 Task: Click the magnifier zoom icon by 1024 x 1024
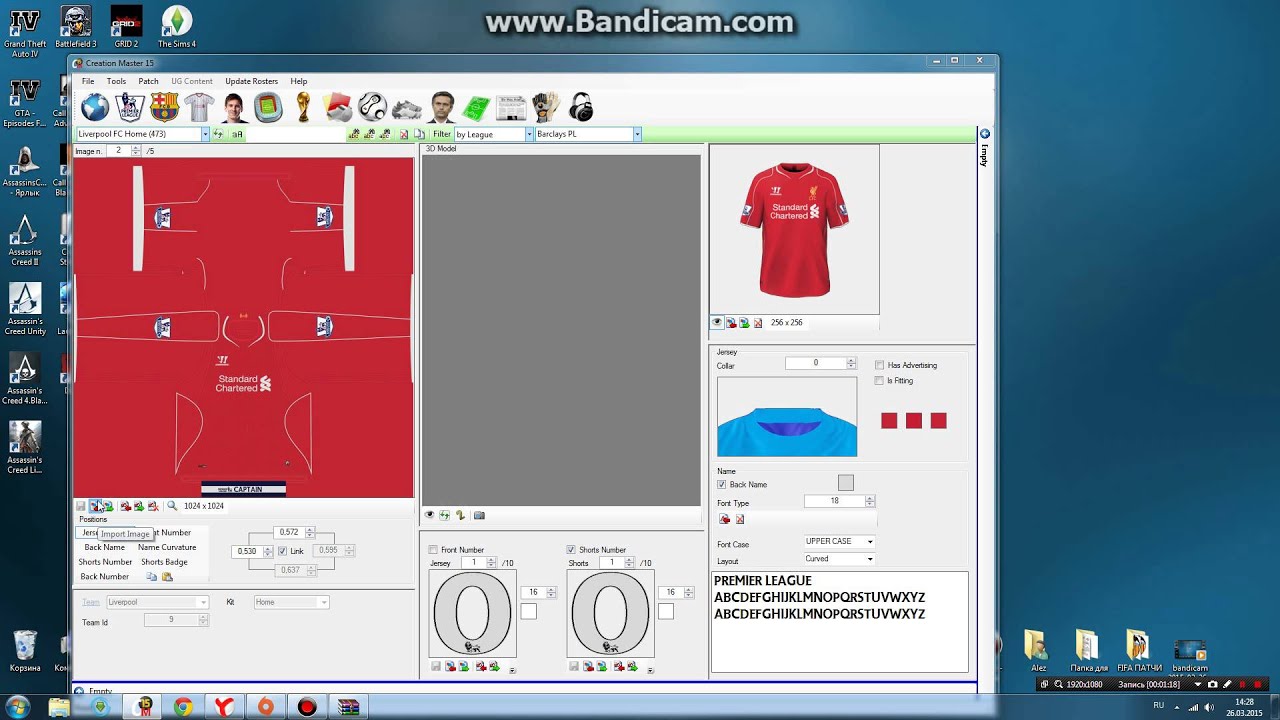click(x=172, y=506)
